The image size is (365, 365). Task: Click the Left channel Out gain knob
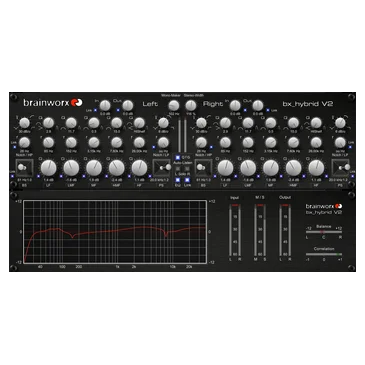pos(128,106)
